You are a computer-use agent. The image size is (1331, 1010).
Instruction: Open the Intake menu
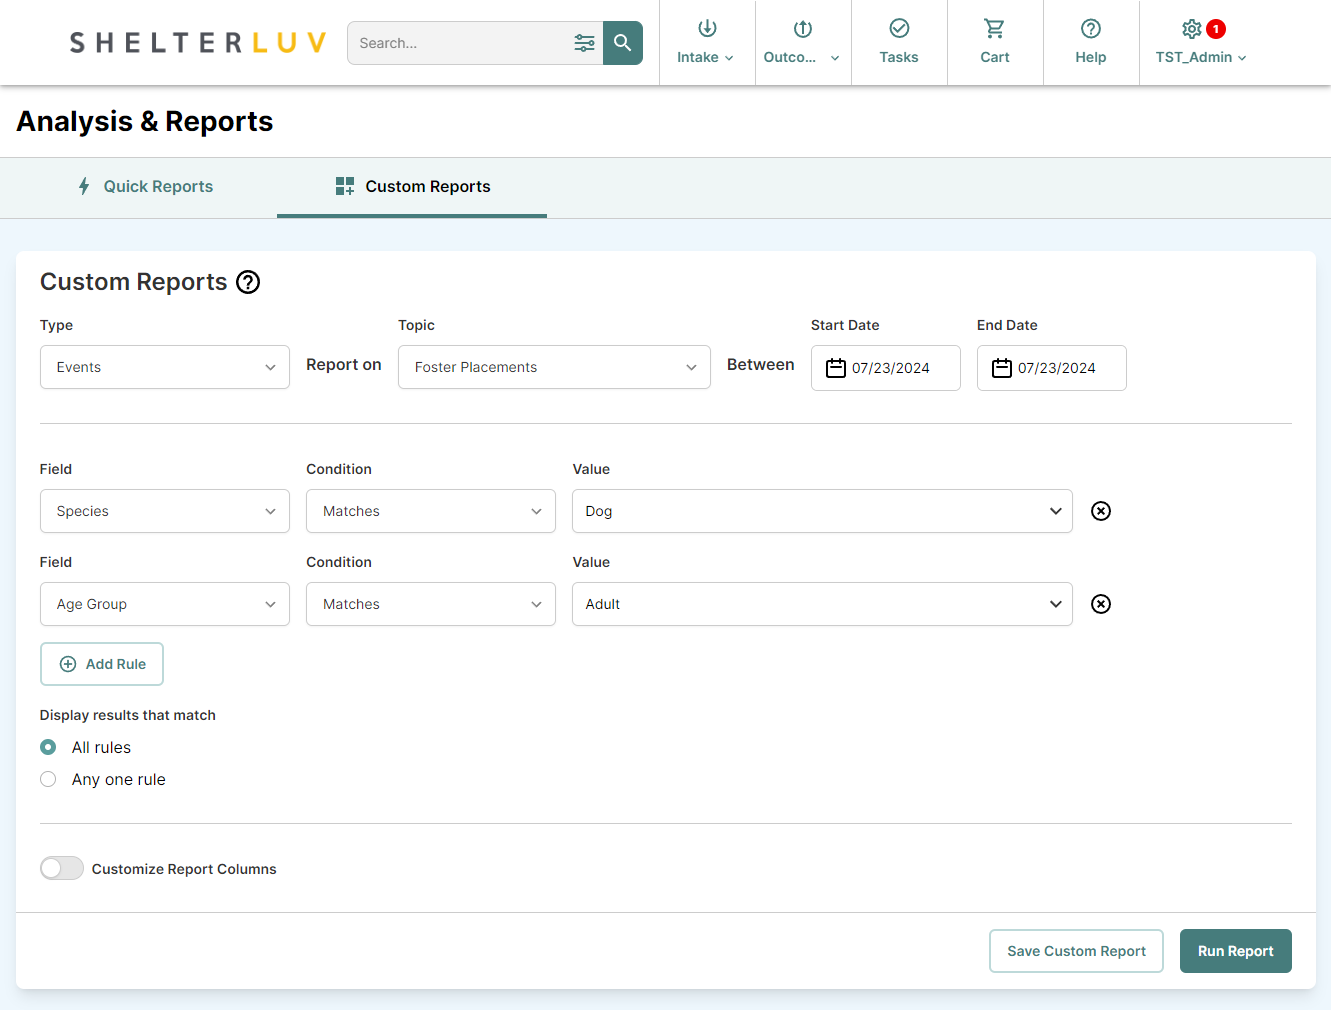[x=706, y=43]
